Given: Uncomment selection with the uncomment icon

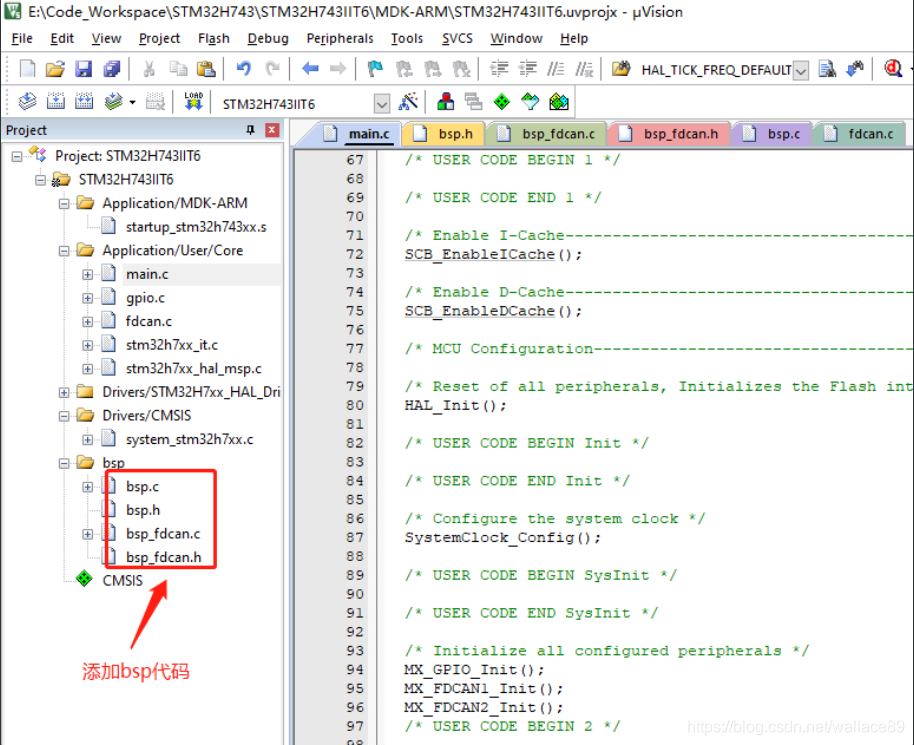Looking at the screenshot, I should [x=584, y=69].
